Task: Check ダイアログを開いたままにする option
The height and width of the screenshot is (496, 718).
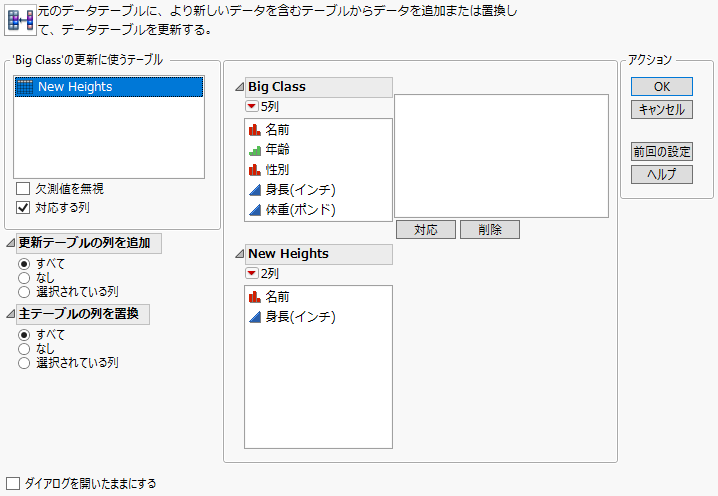Action: pyautogui.click(x=14, y=483)
